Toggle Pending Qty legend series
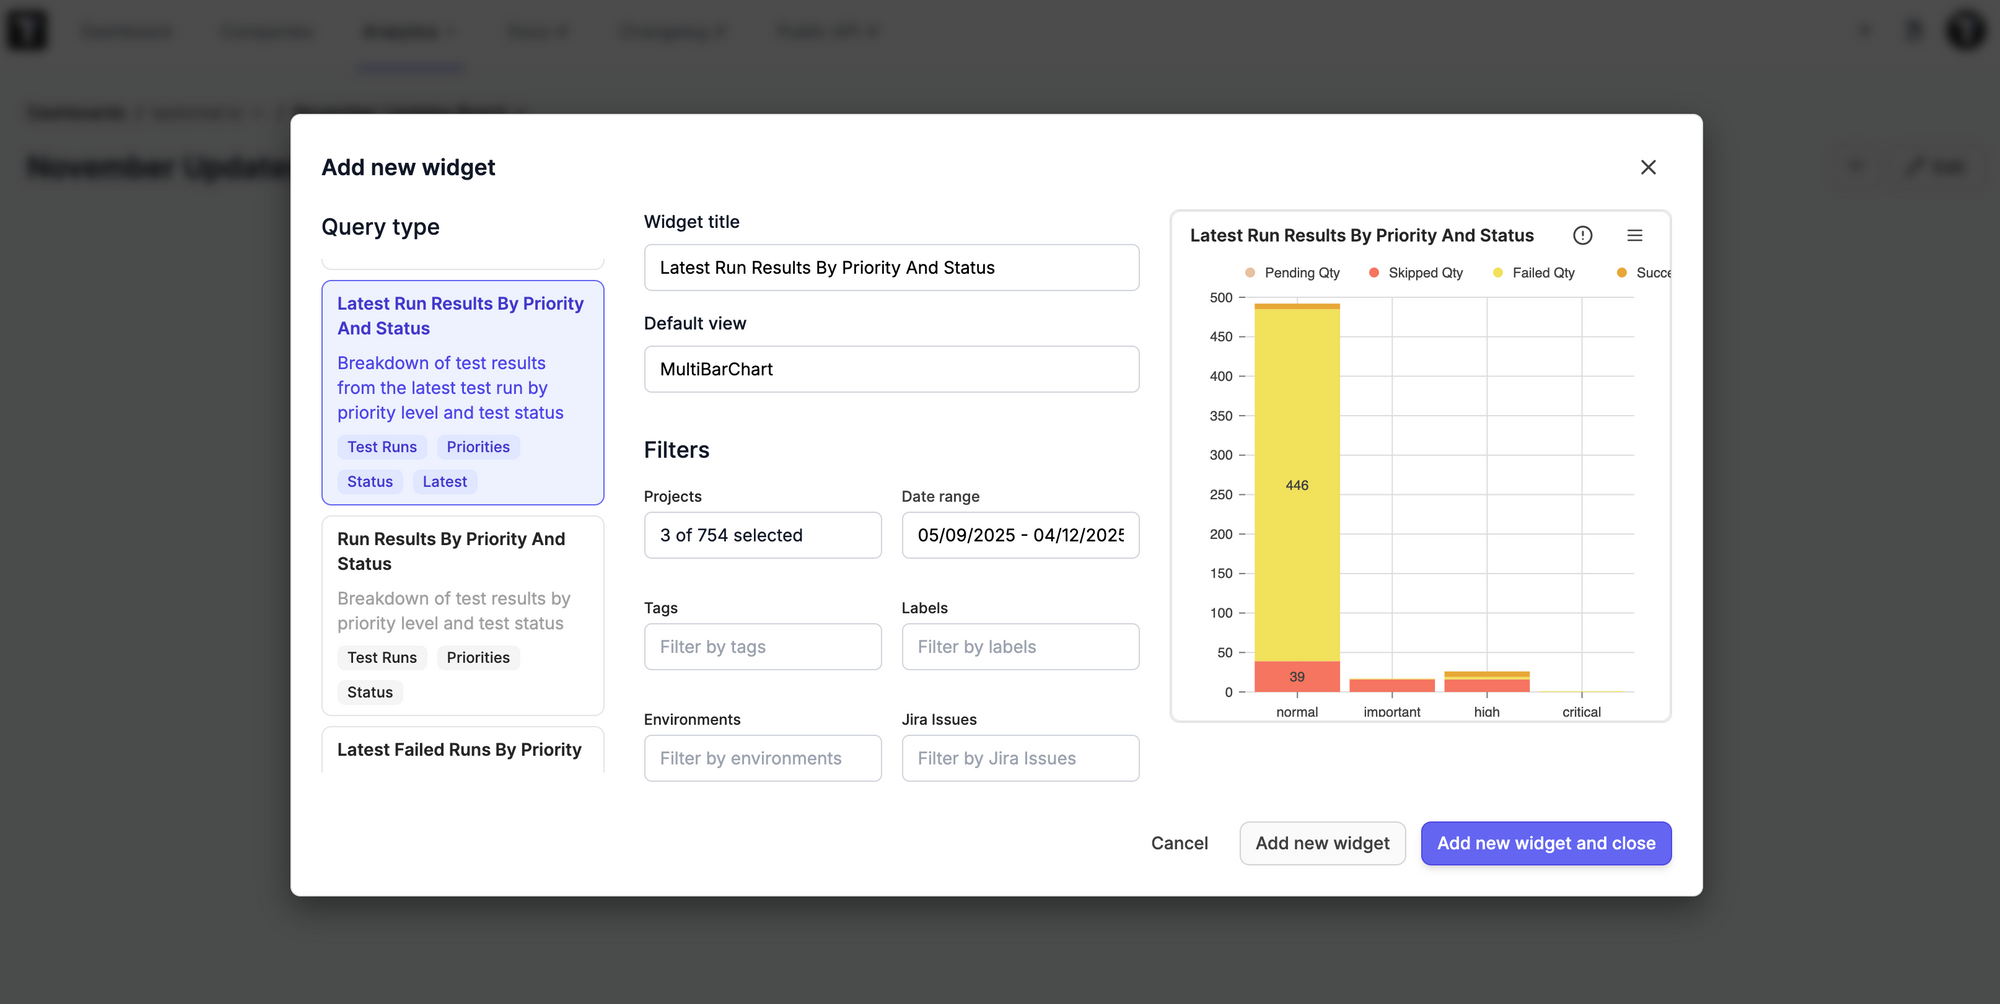 coord(1292,273)
